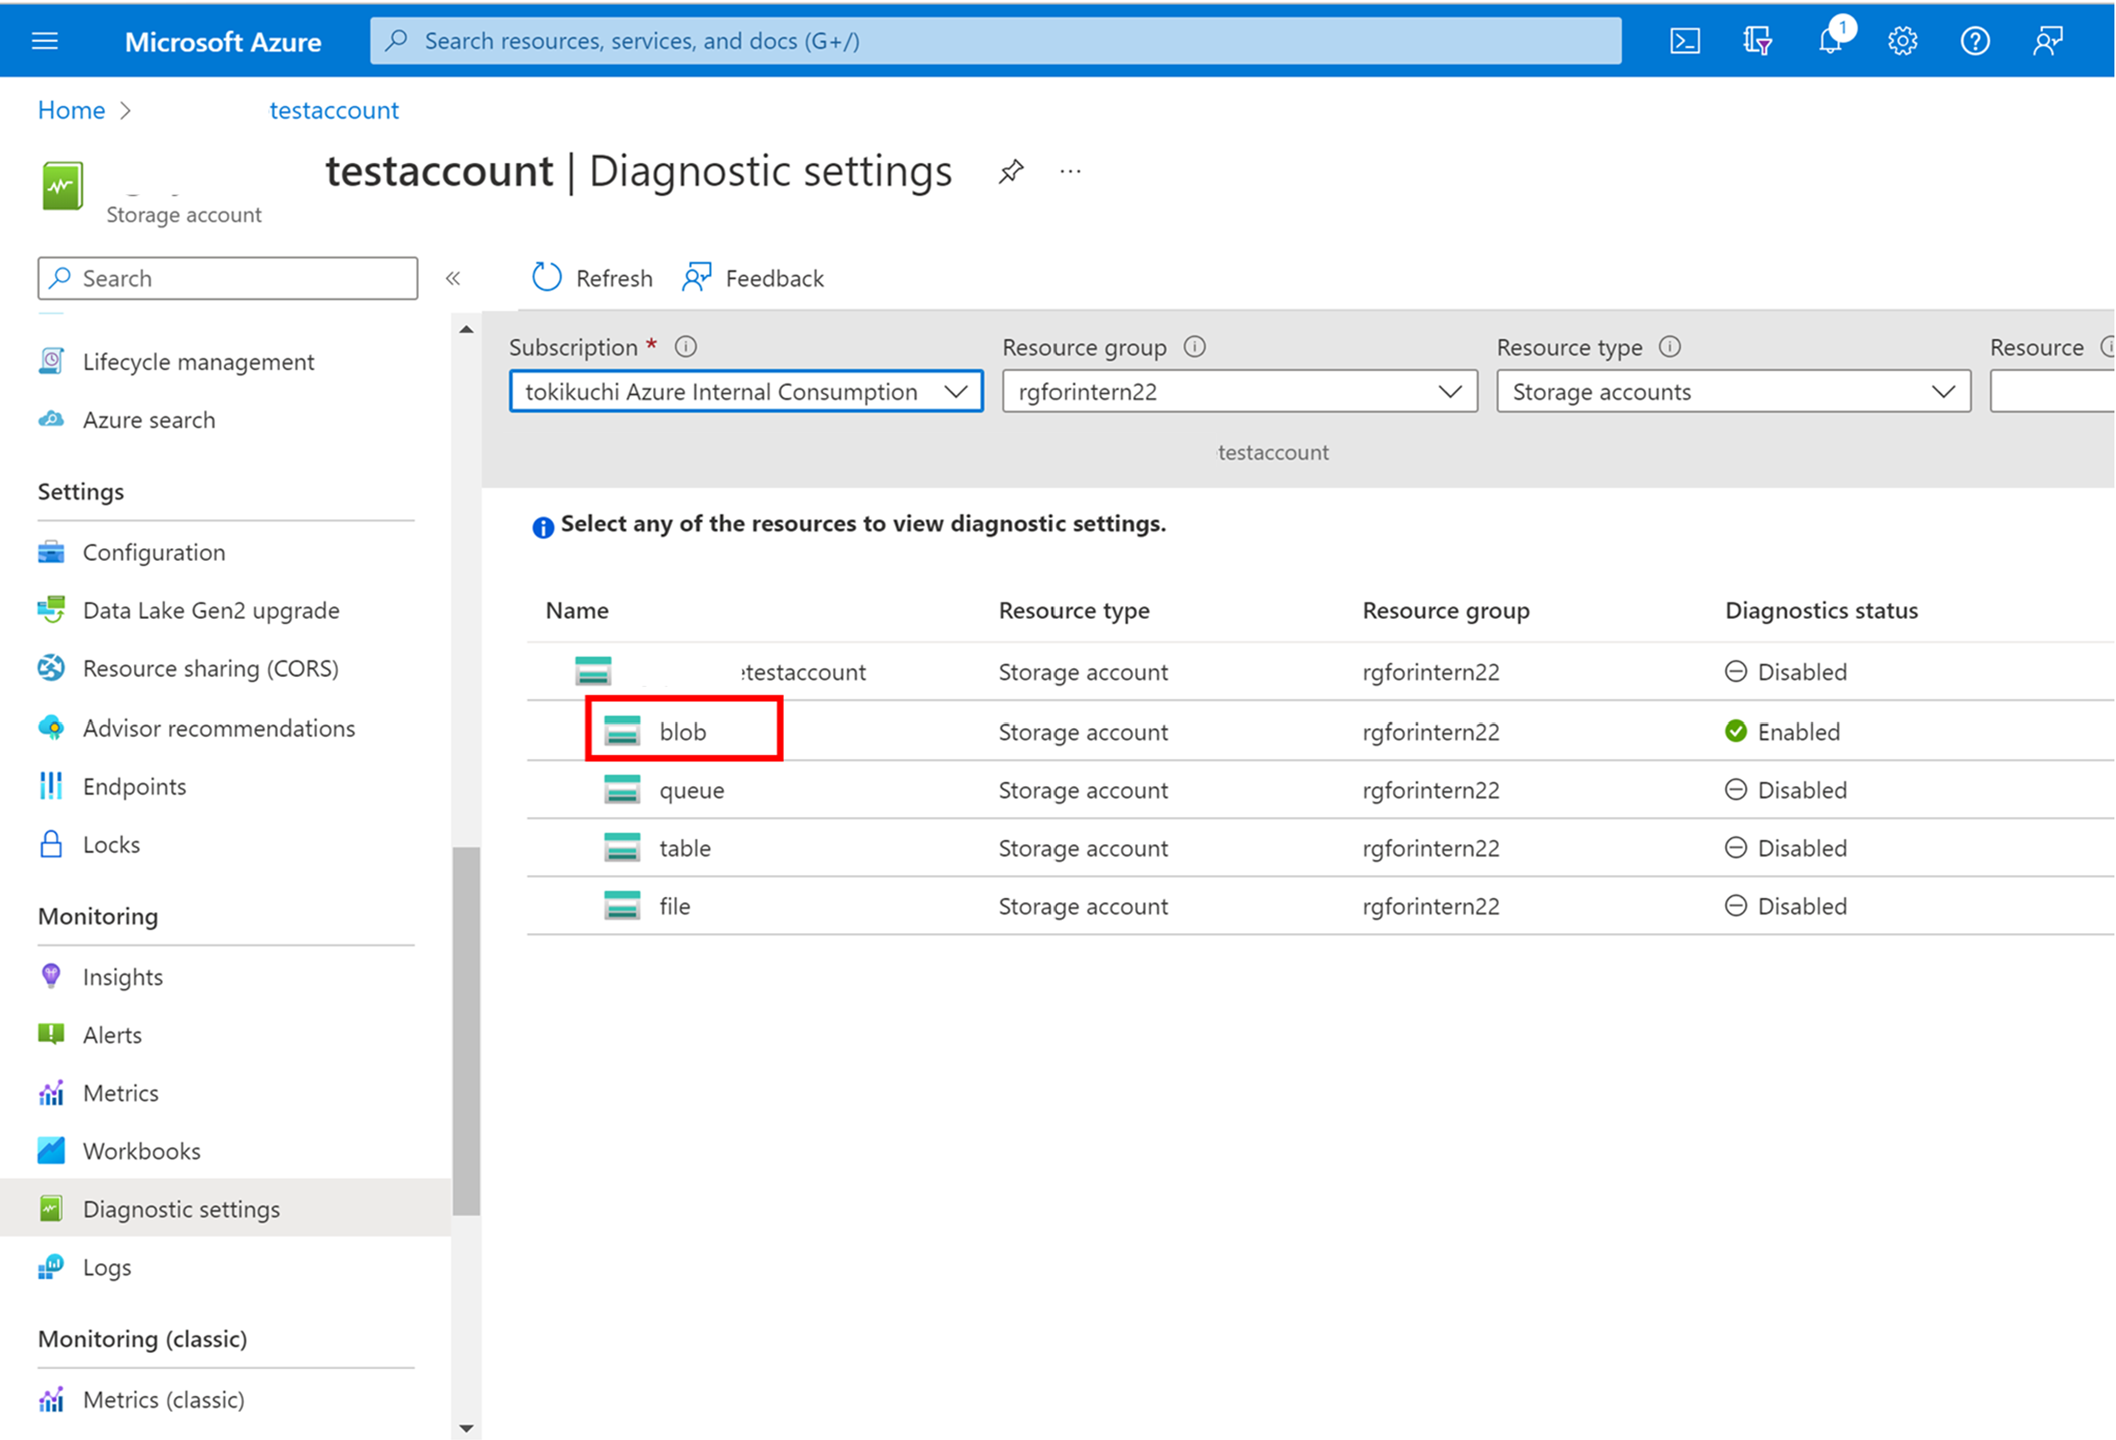This screenshot has height=1440, width=2116.
Task: Open the hamburger portal menu
Action: [x=45, y=41]
